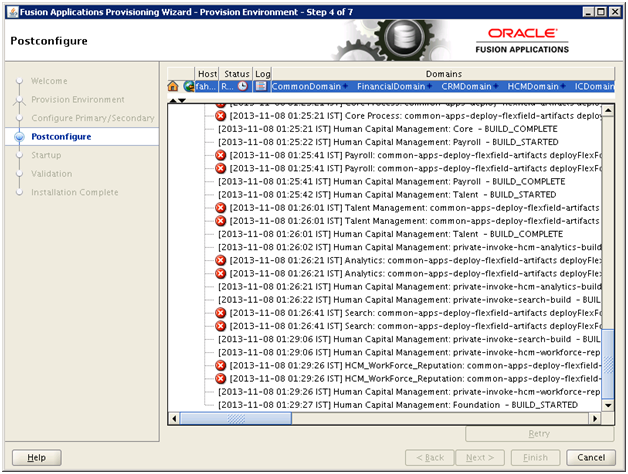Select the Installation Complete step
Image resolution: width=628 pixels, height=474 pixels.
[75, 192]
